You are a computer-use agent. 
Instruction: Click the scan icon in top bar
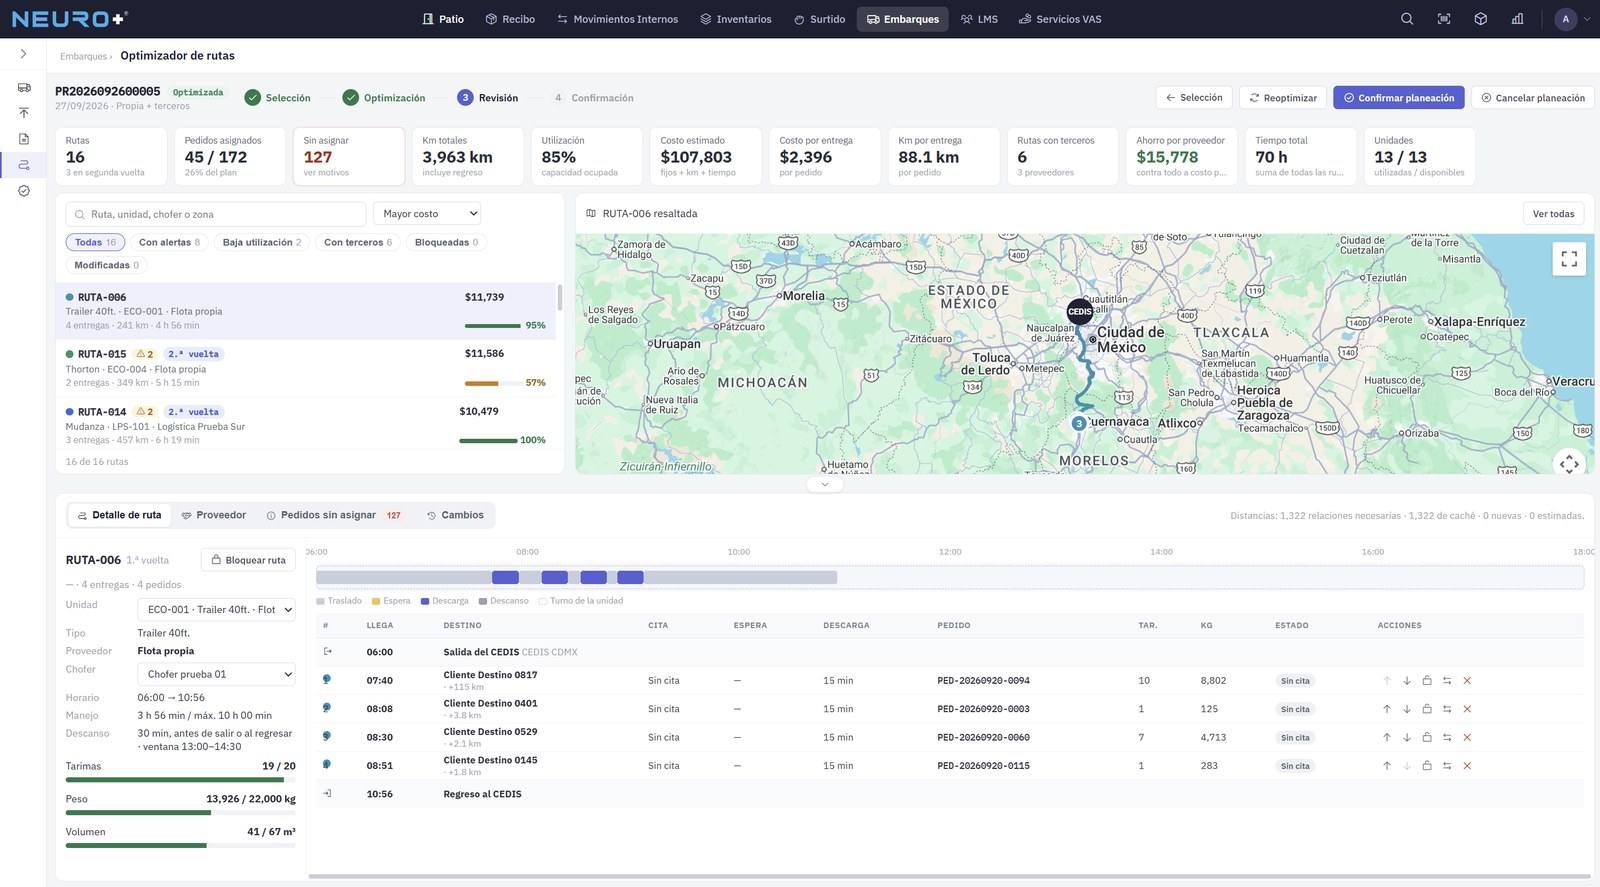[x=1444, y=19]
